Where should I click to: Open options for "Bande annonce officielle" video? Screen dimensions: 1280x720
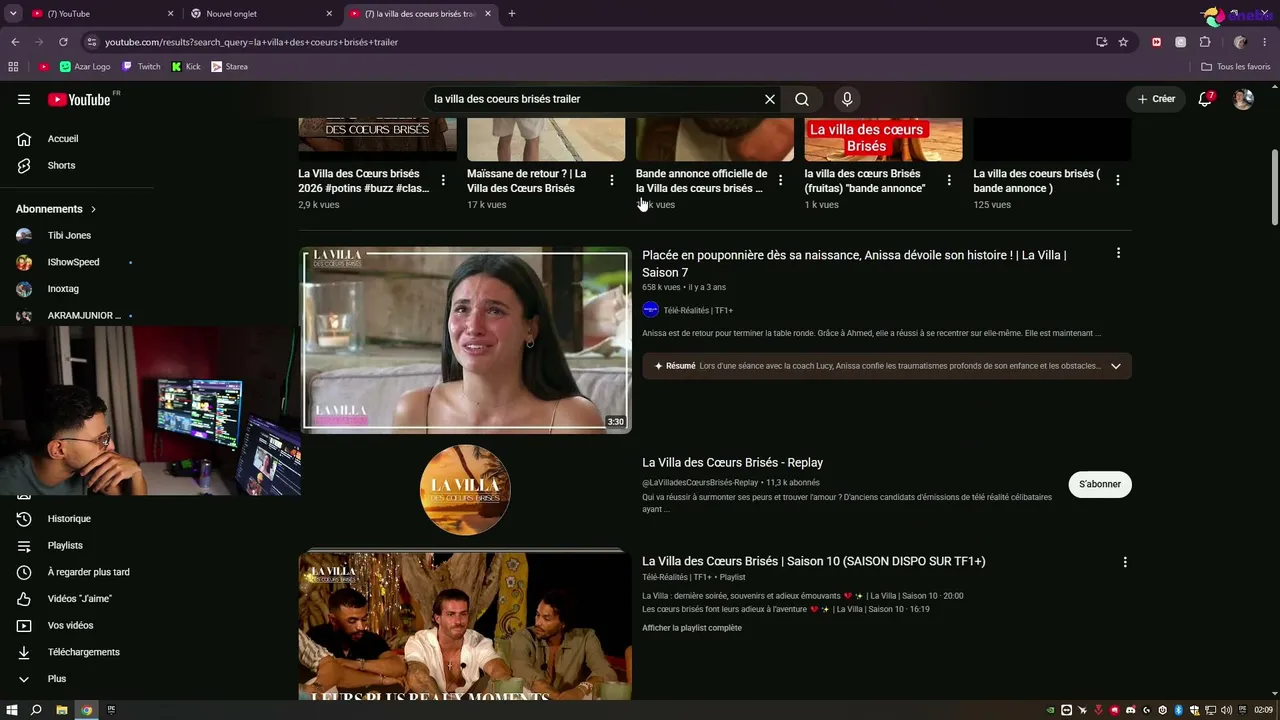pos(781,180)
